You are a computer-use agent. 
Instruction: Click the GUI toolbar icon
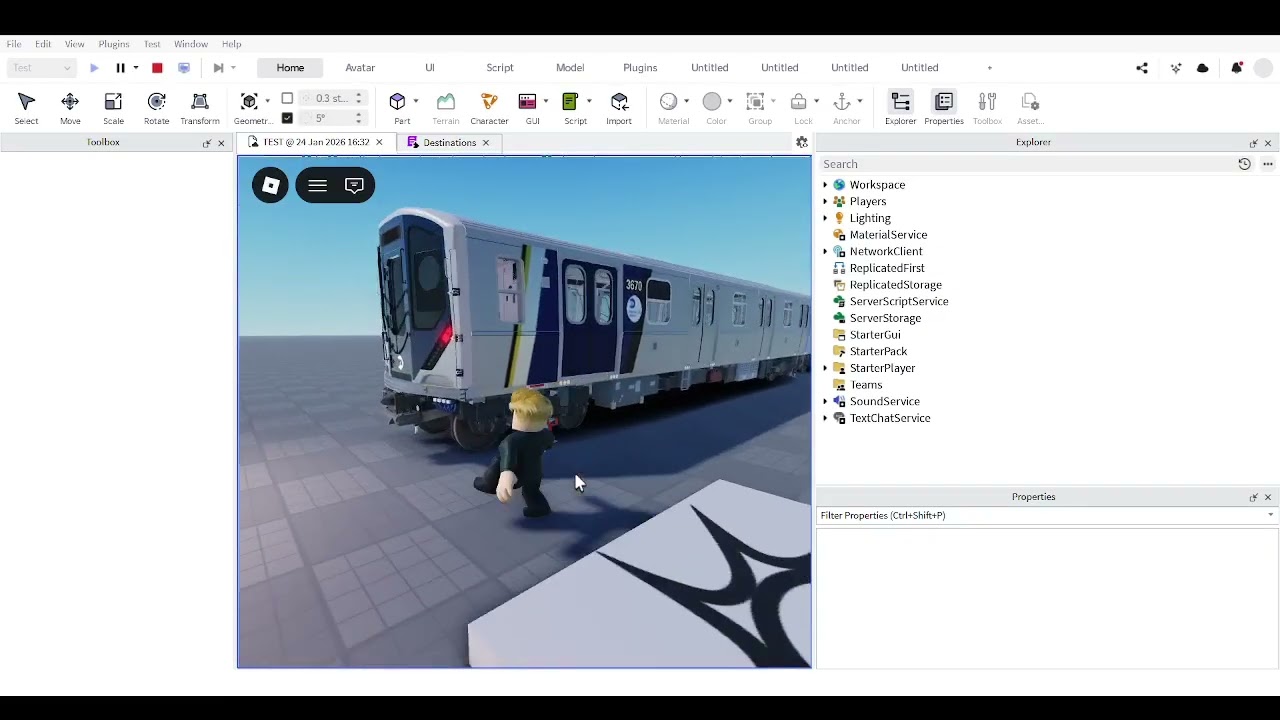528,101
